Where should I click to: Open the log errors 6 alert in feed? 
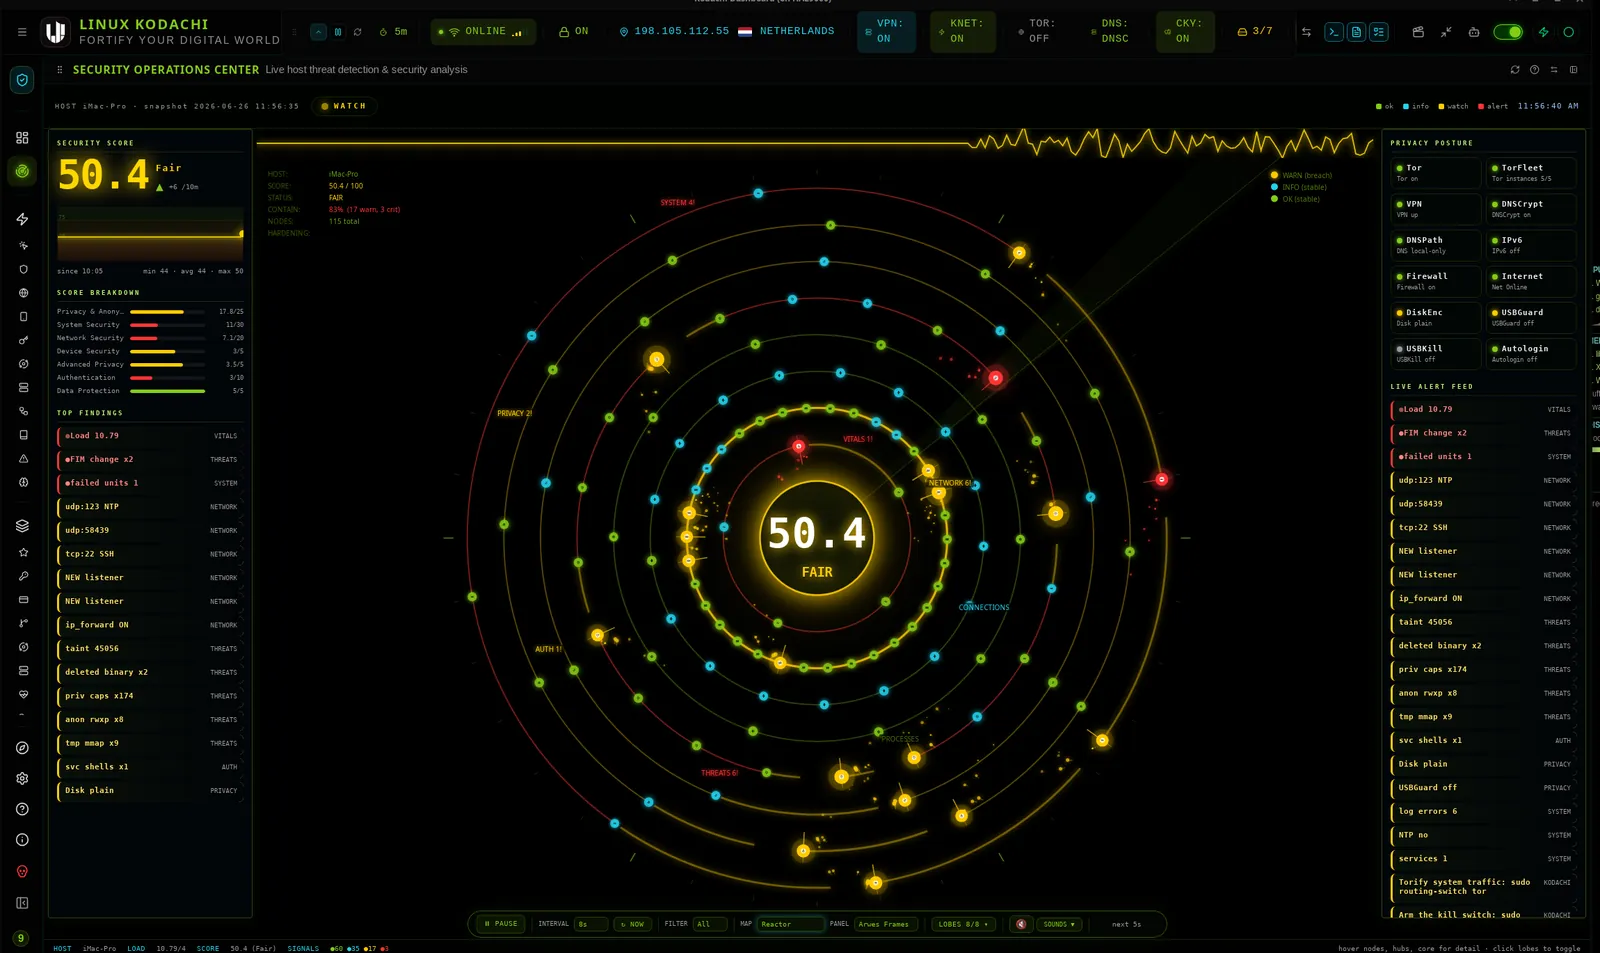(x=1482, y=811)
